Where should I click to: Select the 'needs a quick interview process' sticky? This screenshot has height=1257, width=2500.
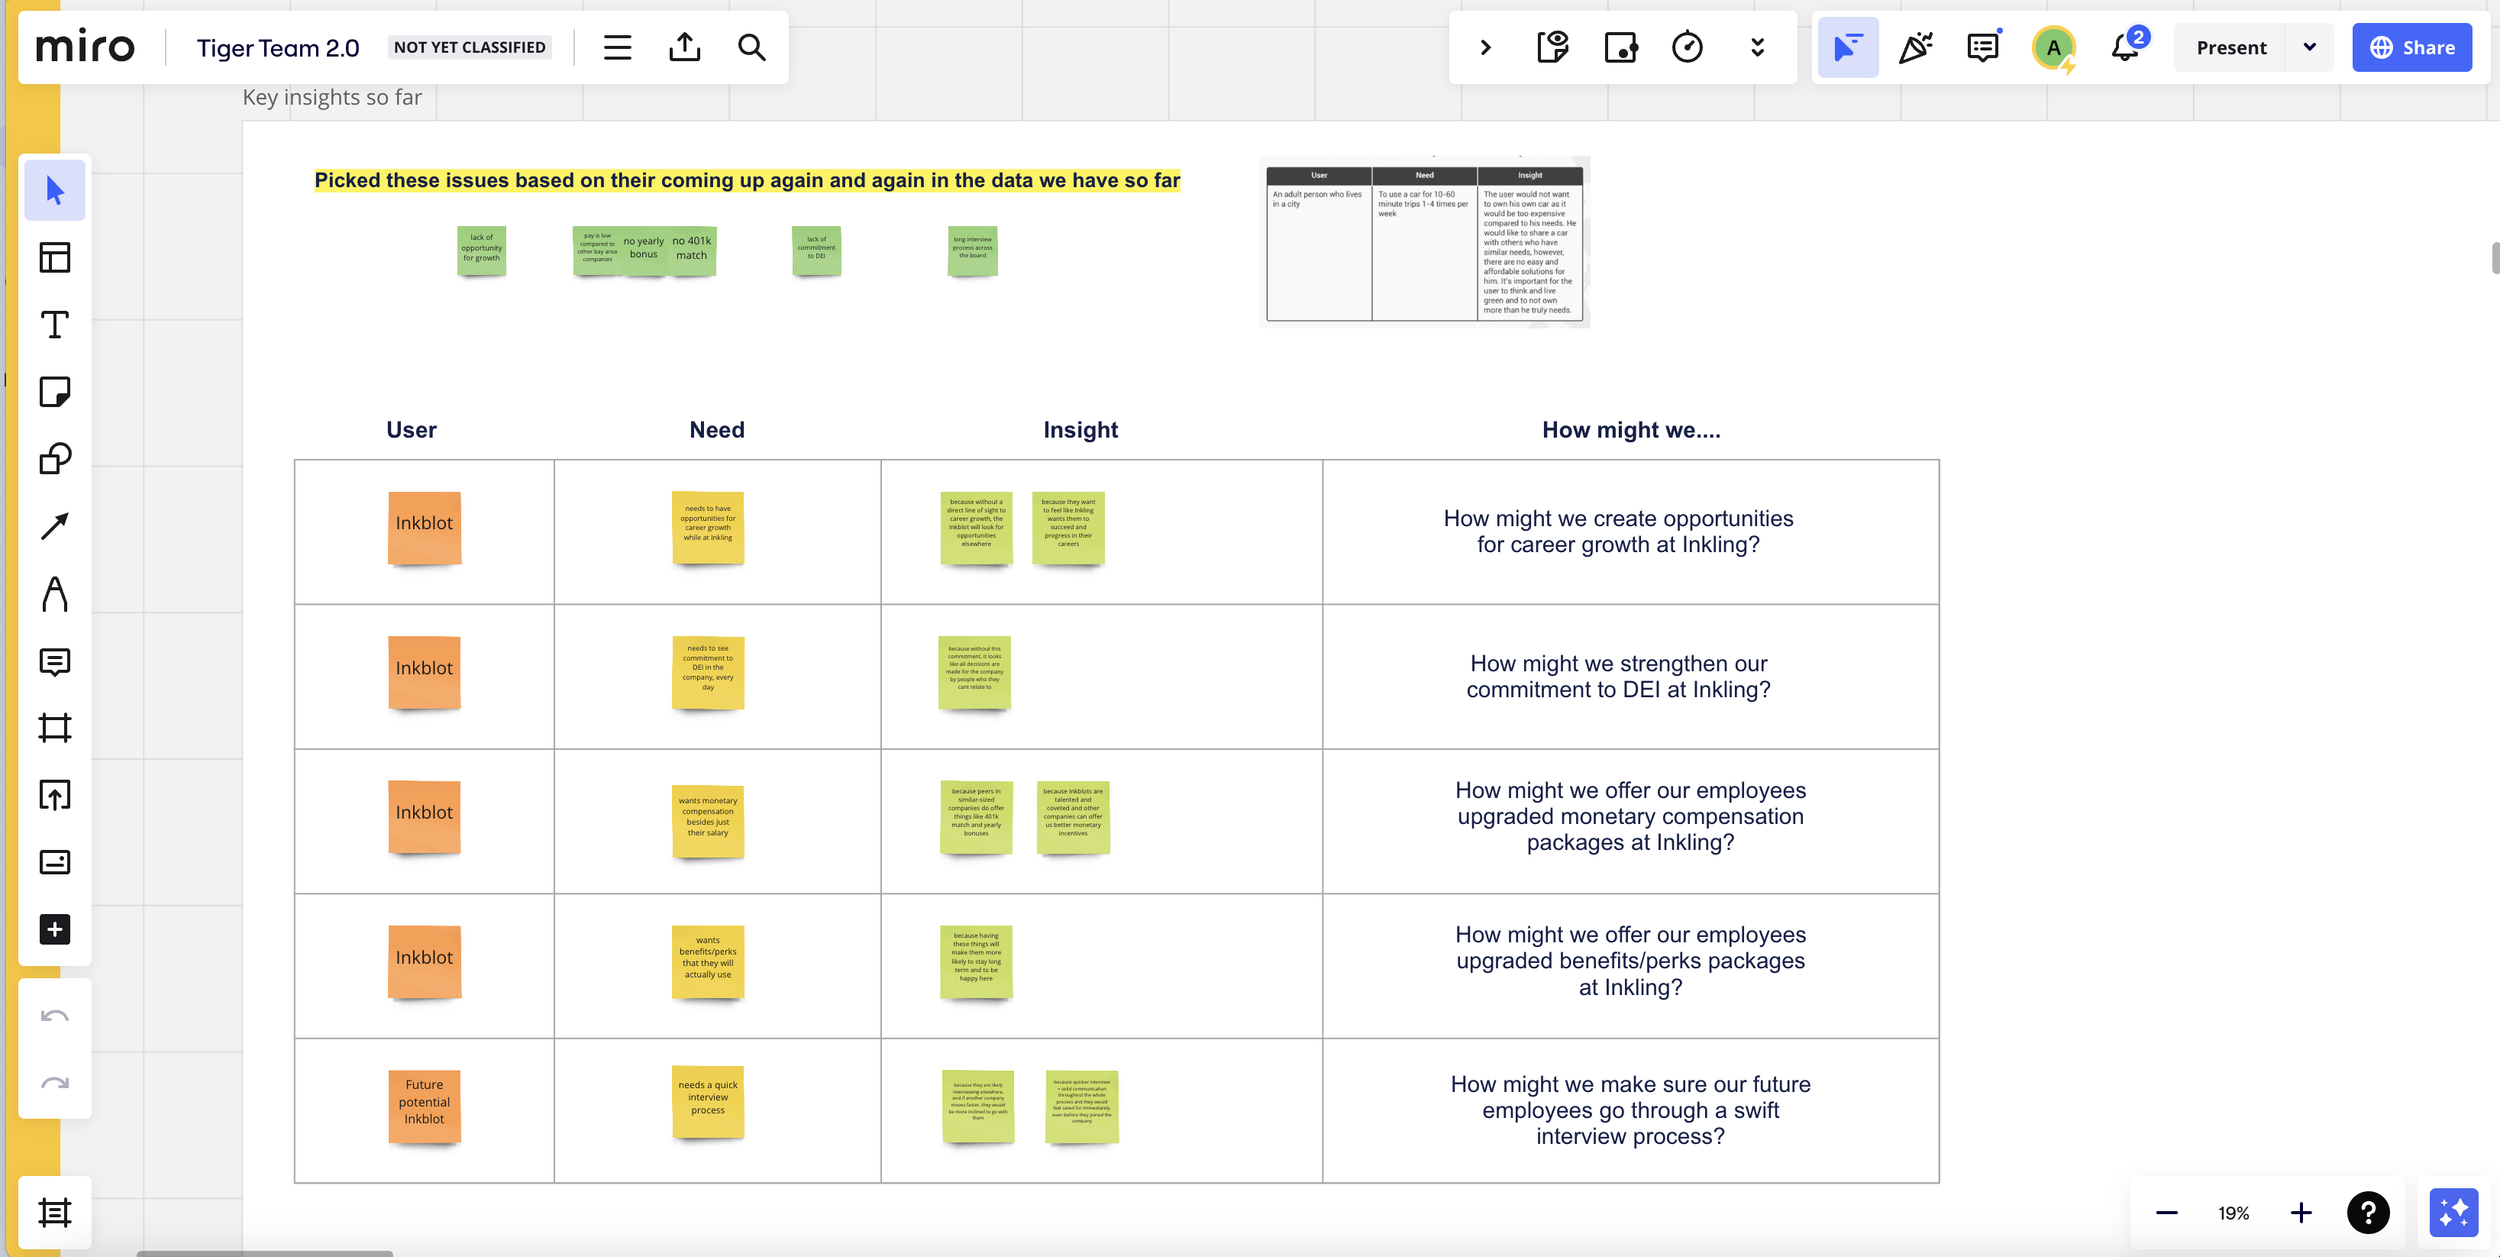coord(708,1102)
